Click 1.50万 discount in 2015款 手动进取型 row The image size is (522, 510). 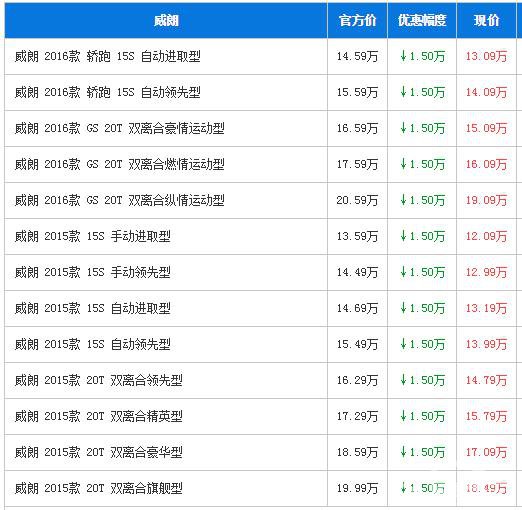pos(422,236)
